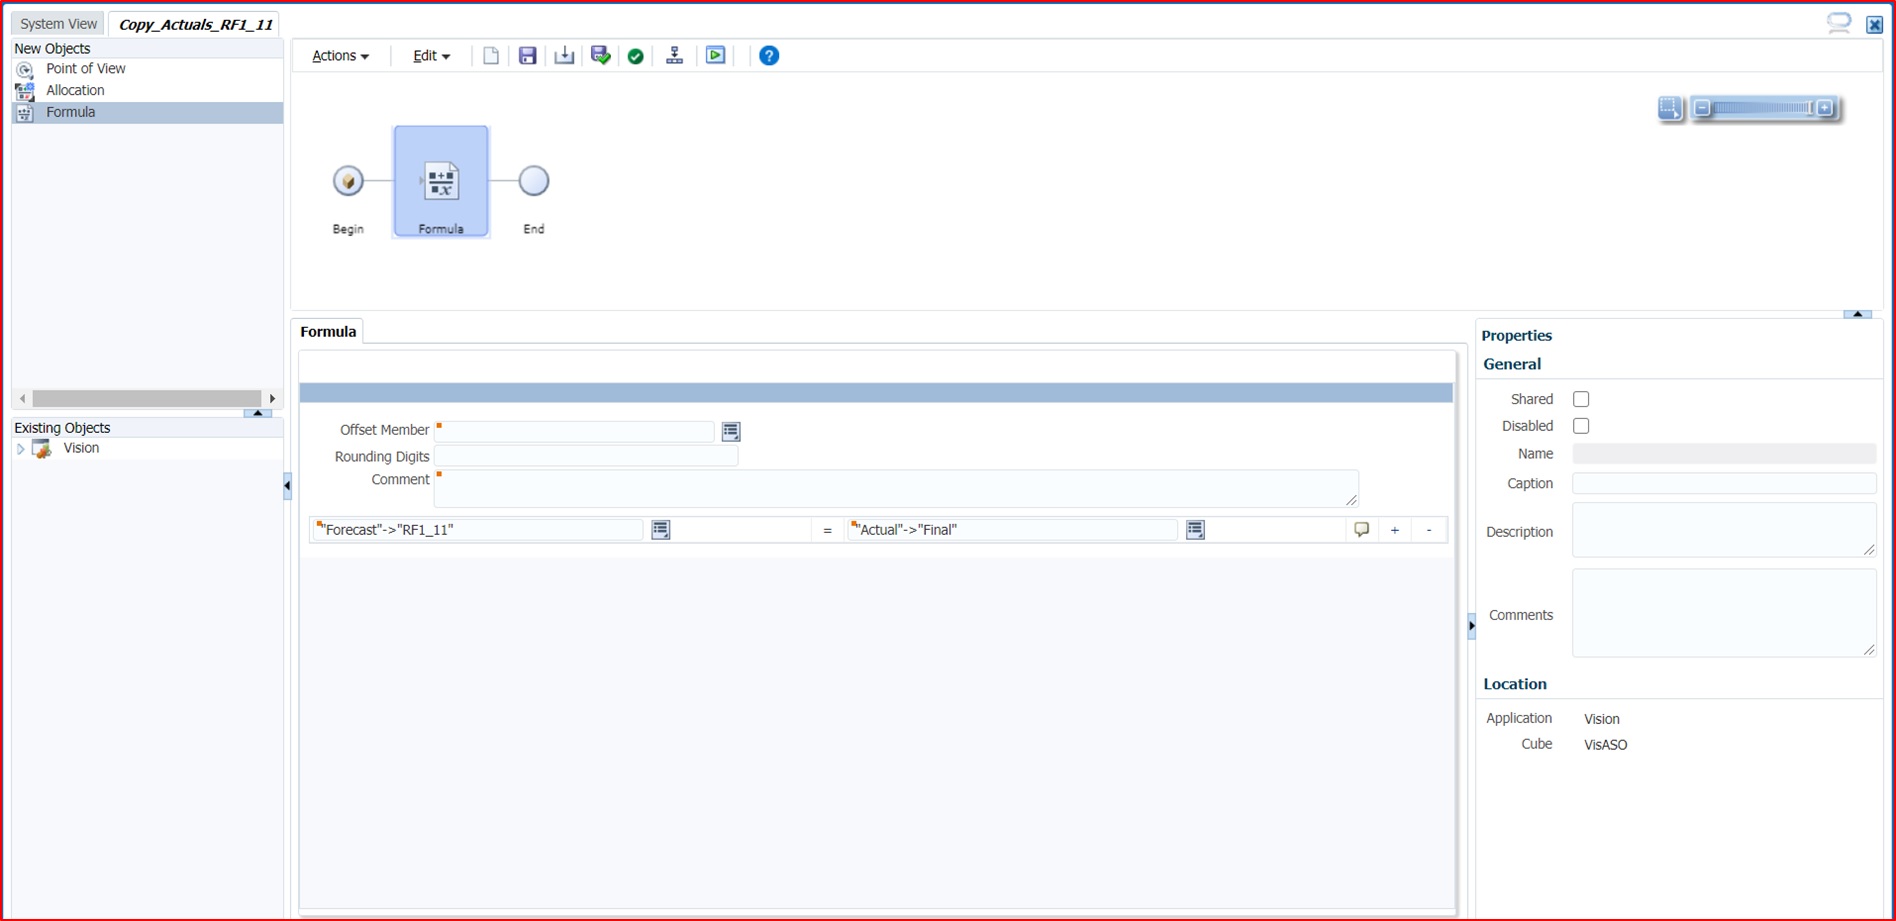
Task: Adjust the diagram zoom slider
Action: [x=1762, y=107]
